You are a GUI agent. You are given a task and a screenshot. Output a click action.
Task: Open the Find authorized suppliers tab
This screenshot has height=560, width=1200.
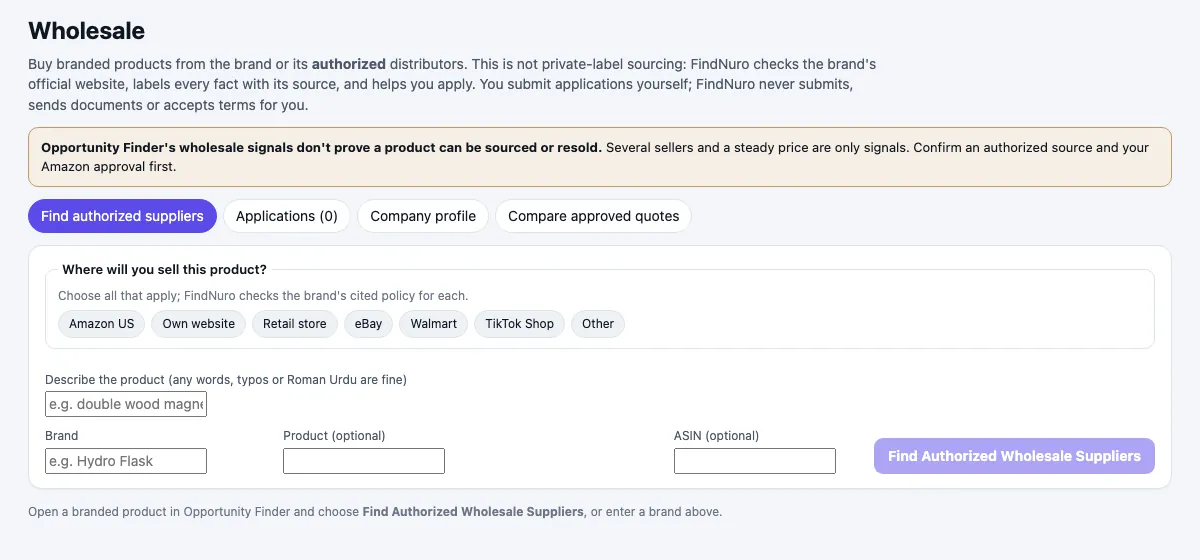[122, 216]
